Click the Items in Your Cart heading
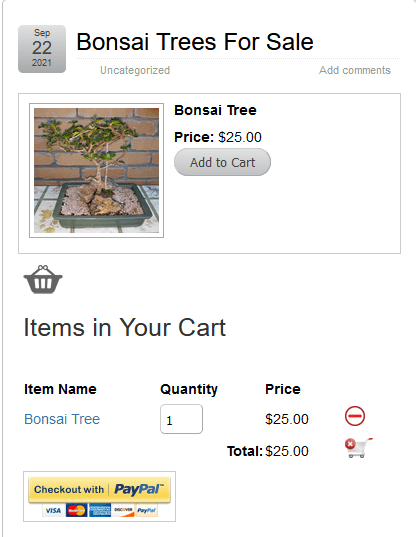 125,327
